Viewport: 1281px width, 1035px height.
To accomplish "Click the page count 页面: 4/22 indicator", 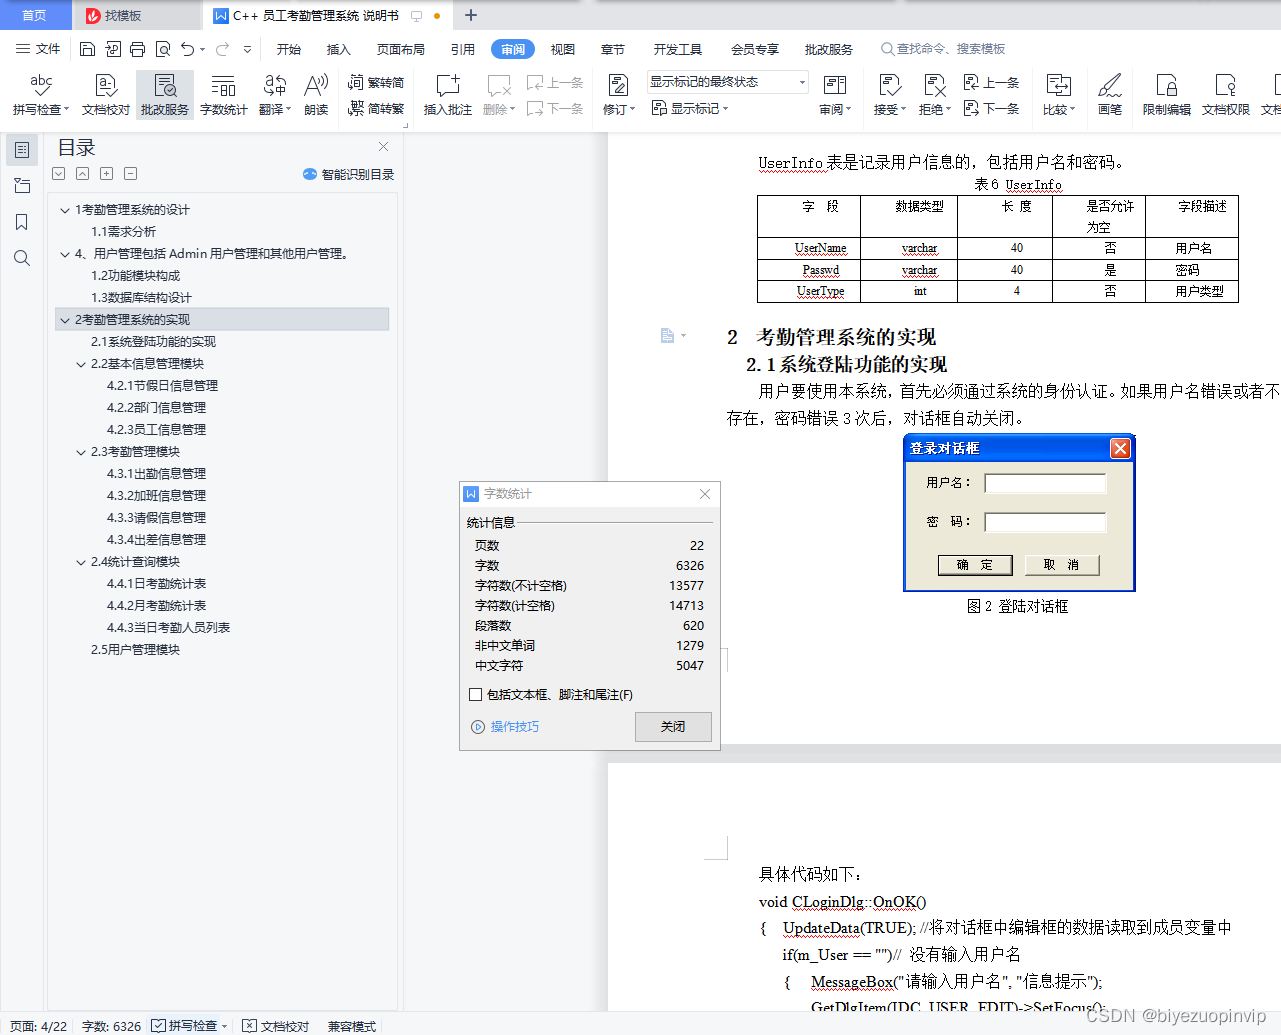I will 39,1026.
